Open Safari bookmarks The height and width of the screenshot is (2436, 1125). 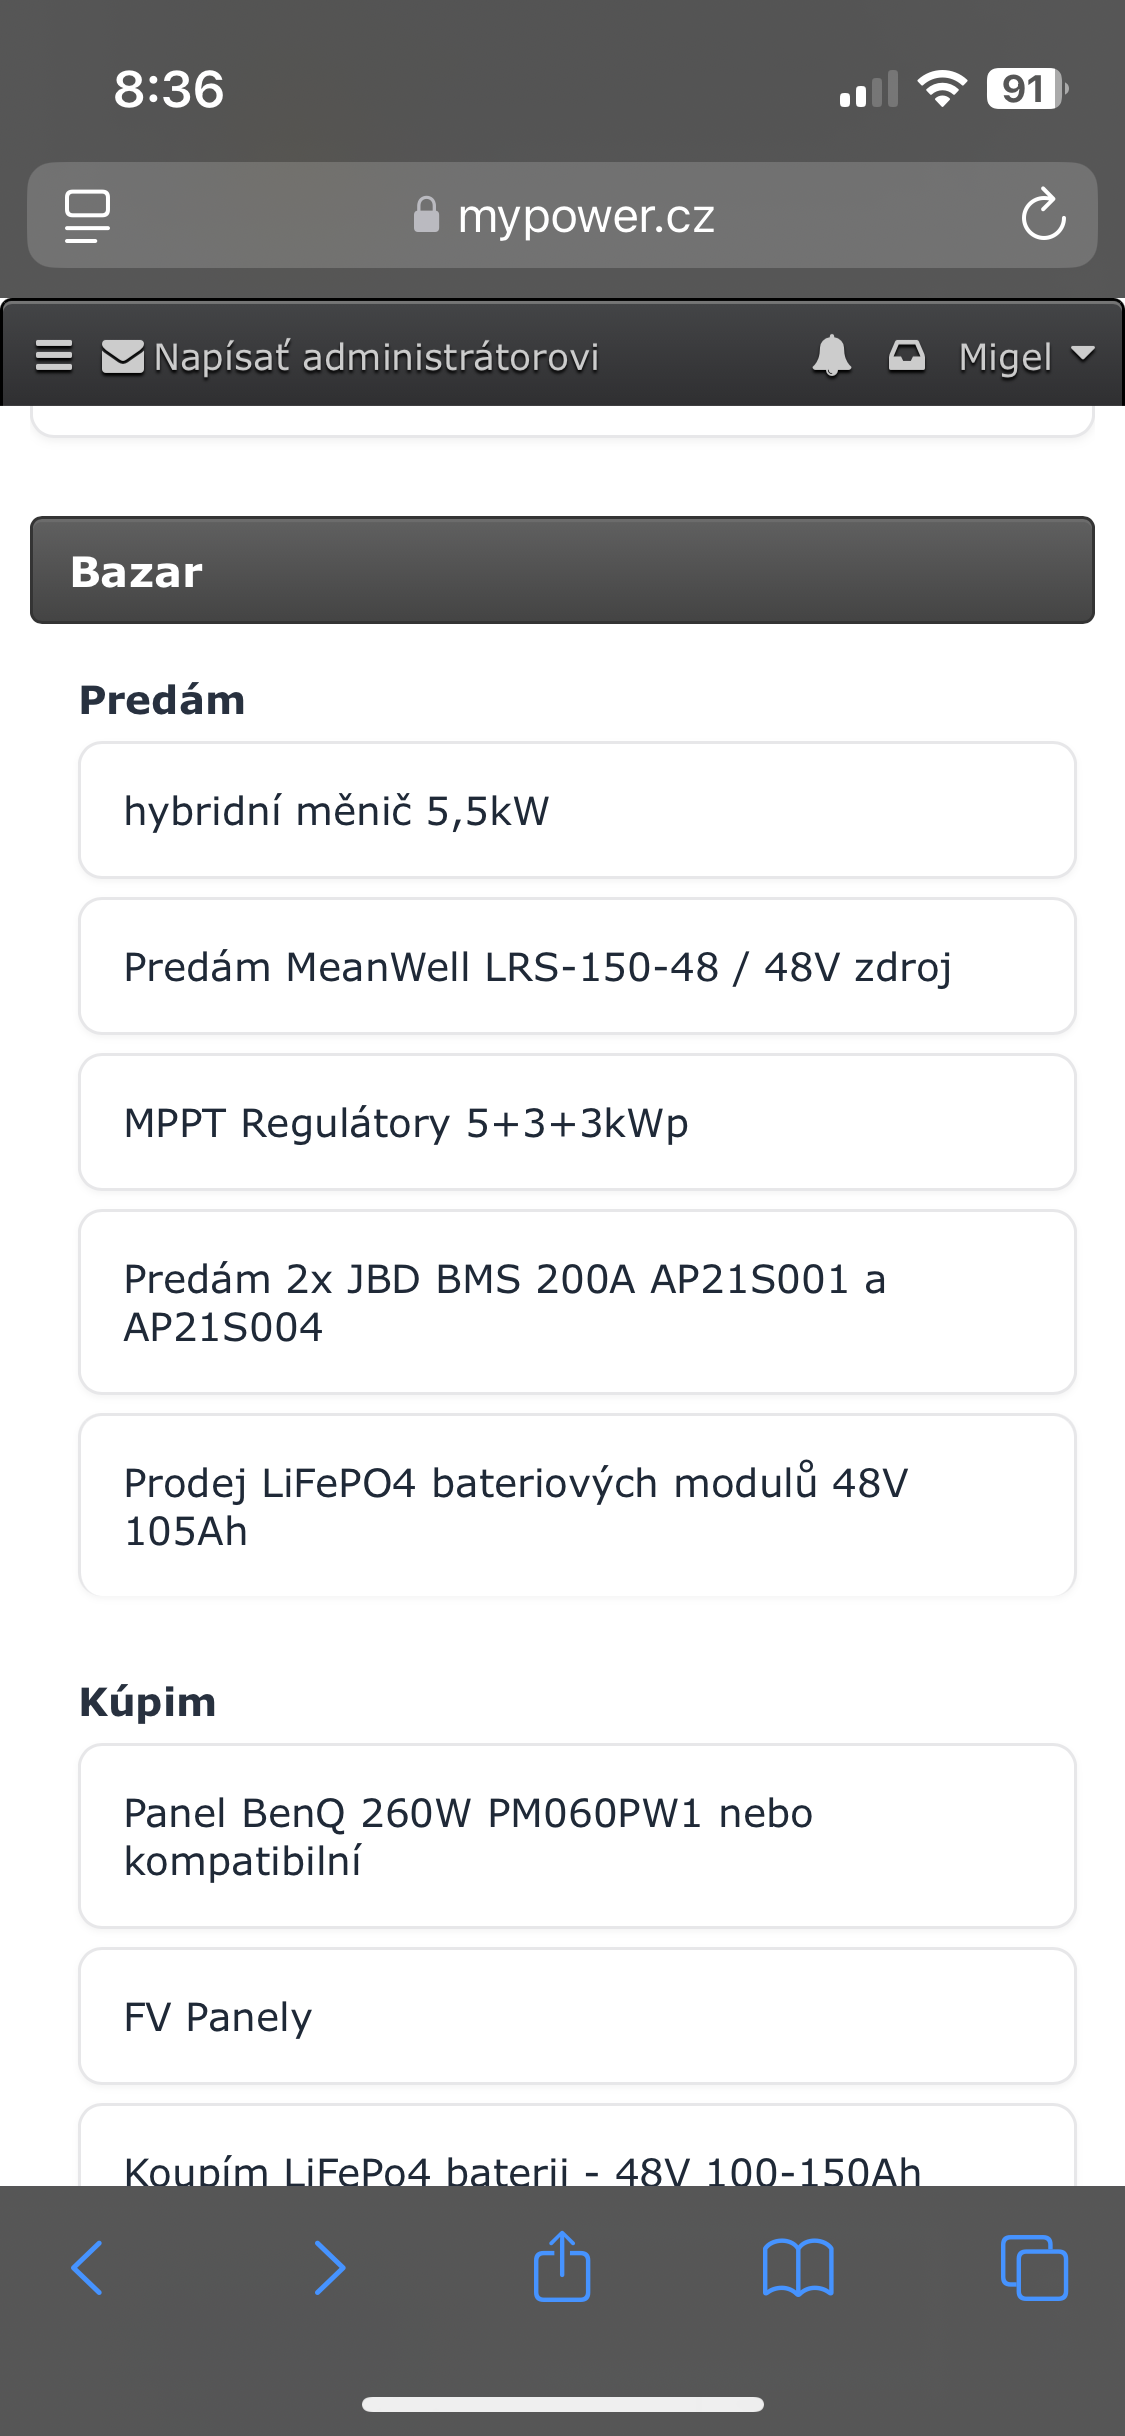pyautogui.click(x=797, y=2267)
